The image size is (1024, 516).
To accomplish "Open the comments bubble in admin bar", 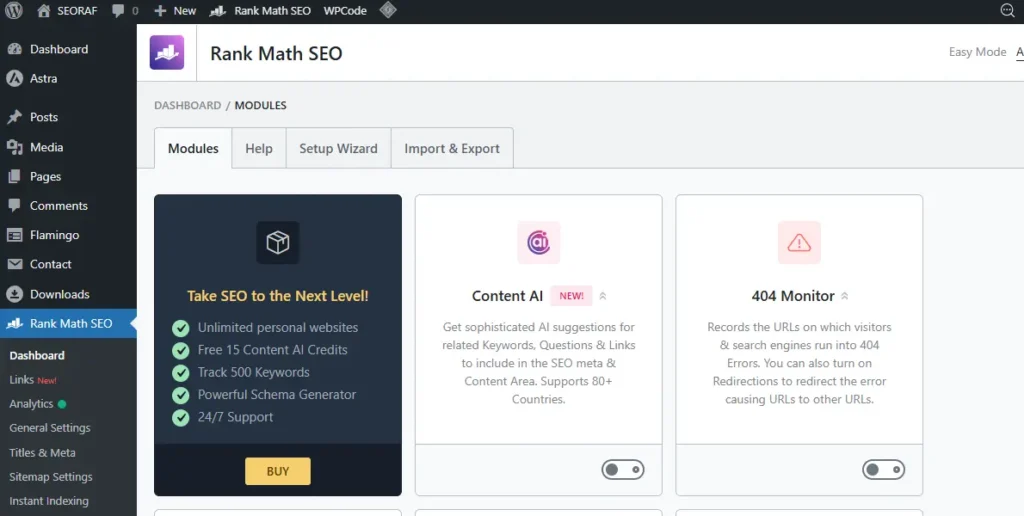I will [125, 10].
